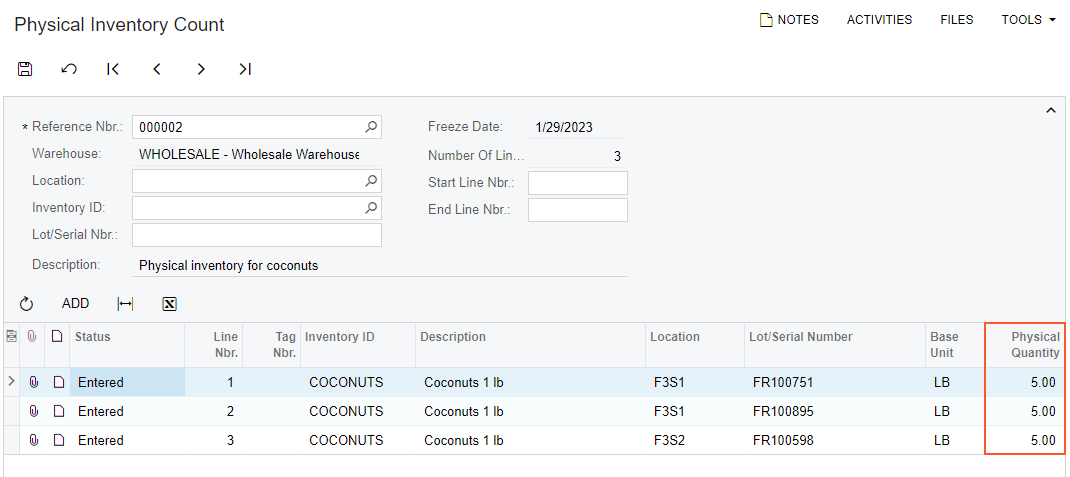The height and width of the screenshot is (477, 1070).
Task: Open the Activities menu item
Action: (879, 20)
